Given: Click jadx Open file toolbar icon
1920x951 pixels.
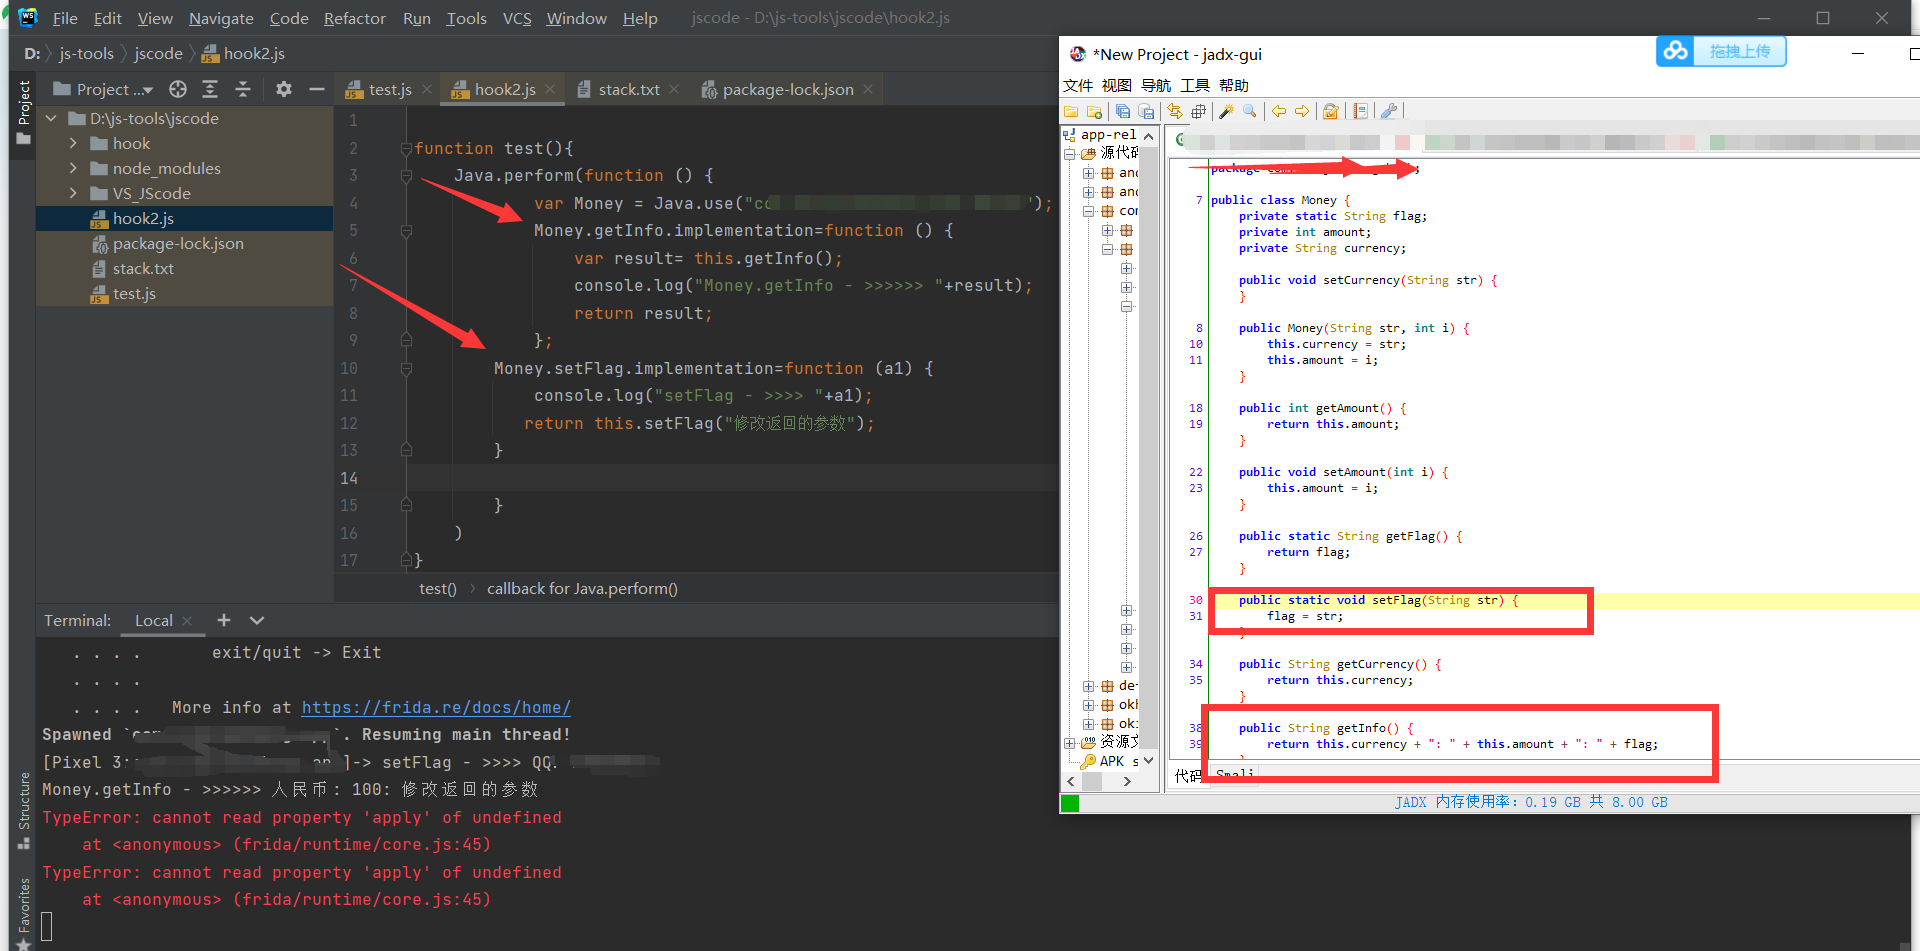Looking at the screenshot, I should coord(1071,112).
